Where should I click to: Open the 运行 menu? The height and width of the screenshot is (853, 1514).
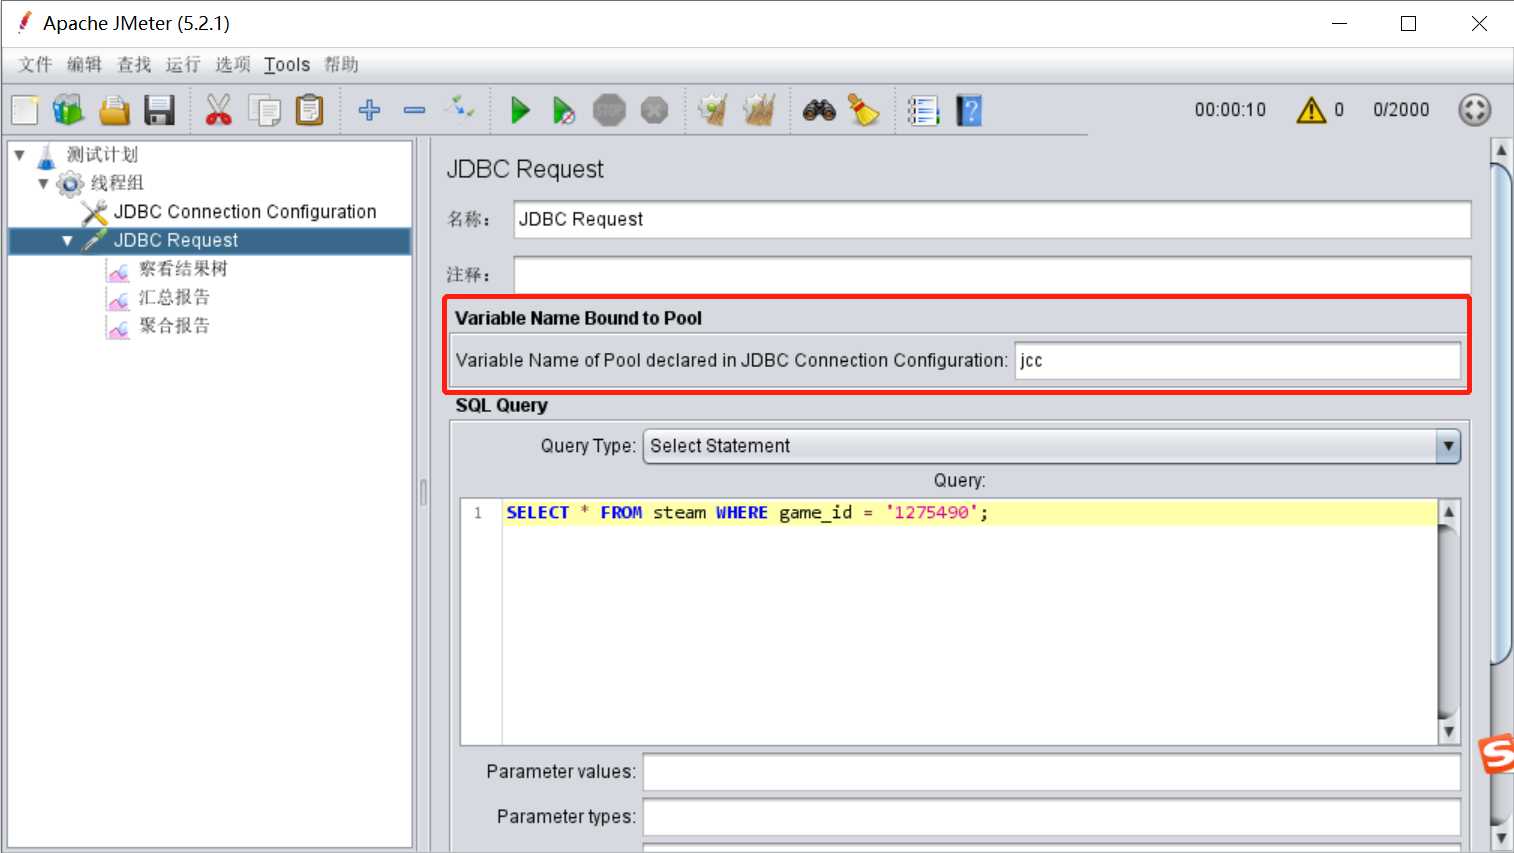coord(183,65)
